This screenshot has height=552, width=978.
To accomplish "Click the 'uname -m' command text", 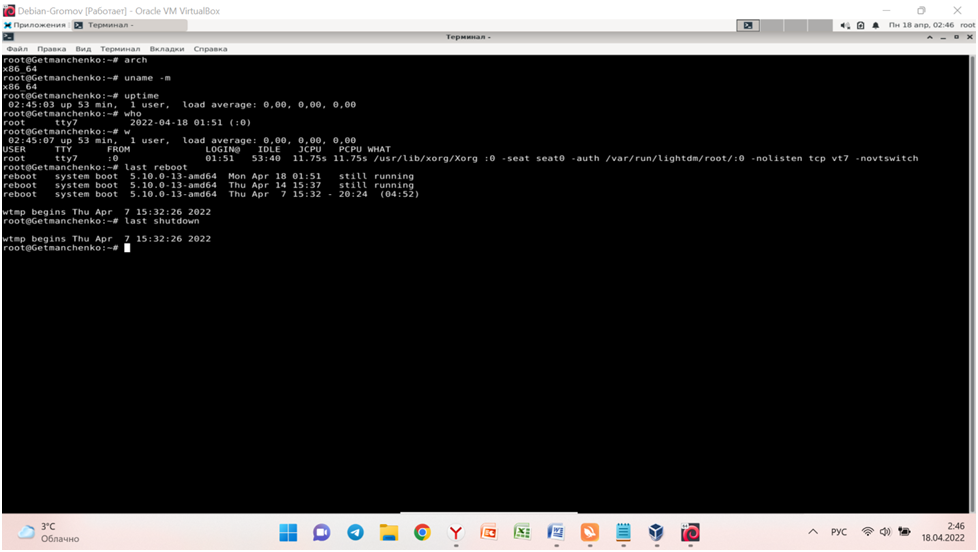I will point(147,78).
